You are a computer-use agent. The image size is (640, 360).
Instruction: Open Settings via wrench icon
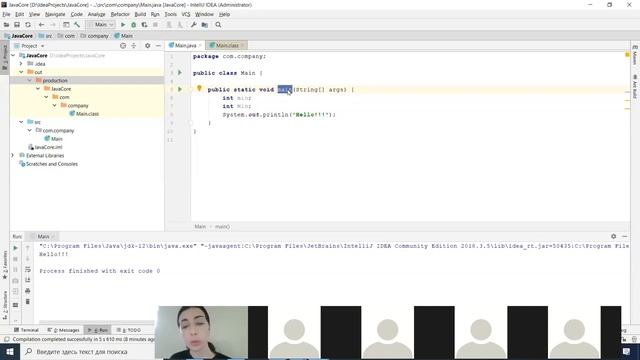193,25
